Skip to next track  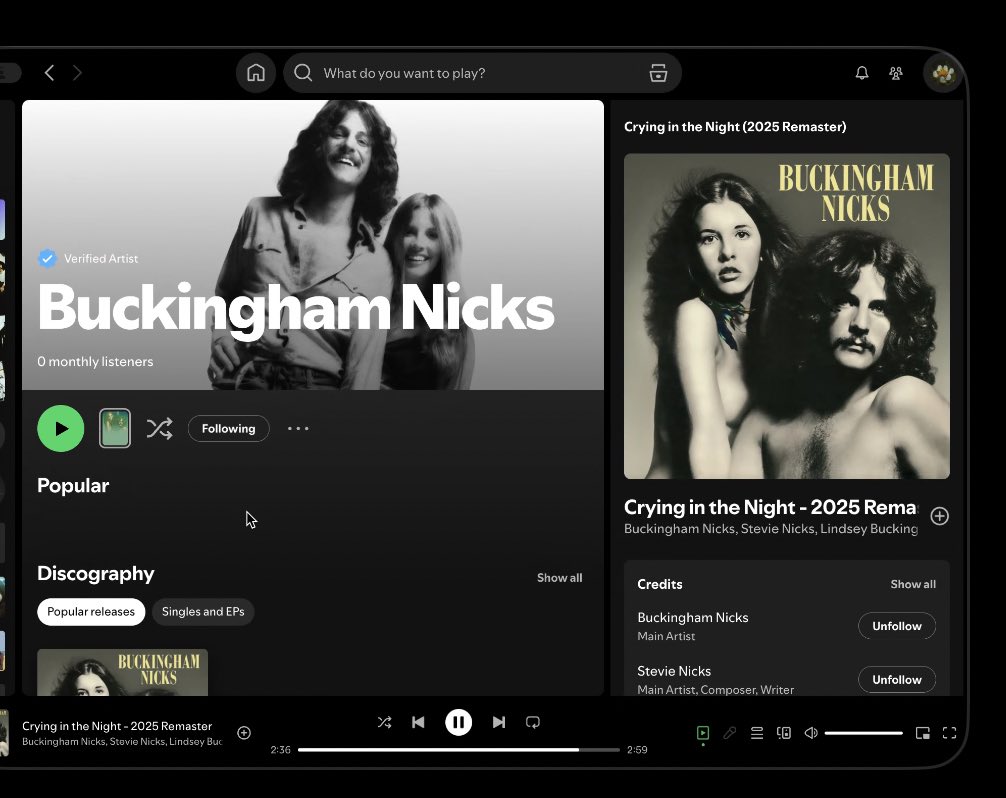499,722
